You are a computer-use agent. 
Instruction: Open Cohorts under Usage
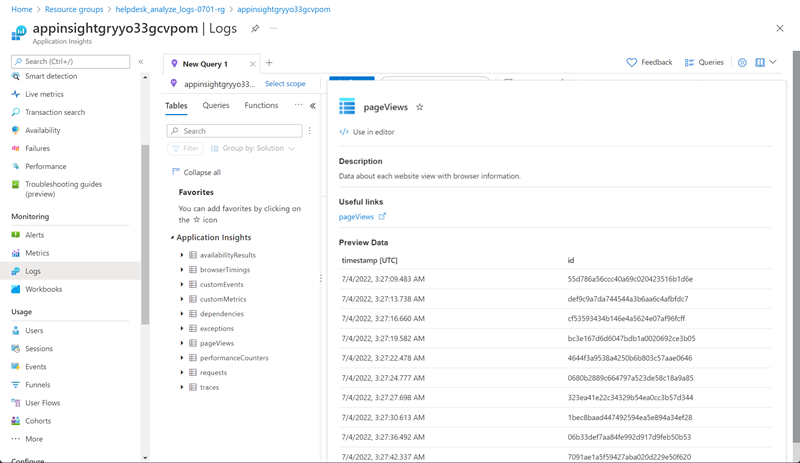[x=38, y=421]
